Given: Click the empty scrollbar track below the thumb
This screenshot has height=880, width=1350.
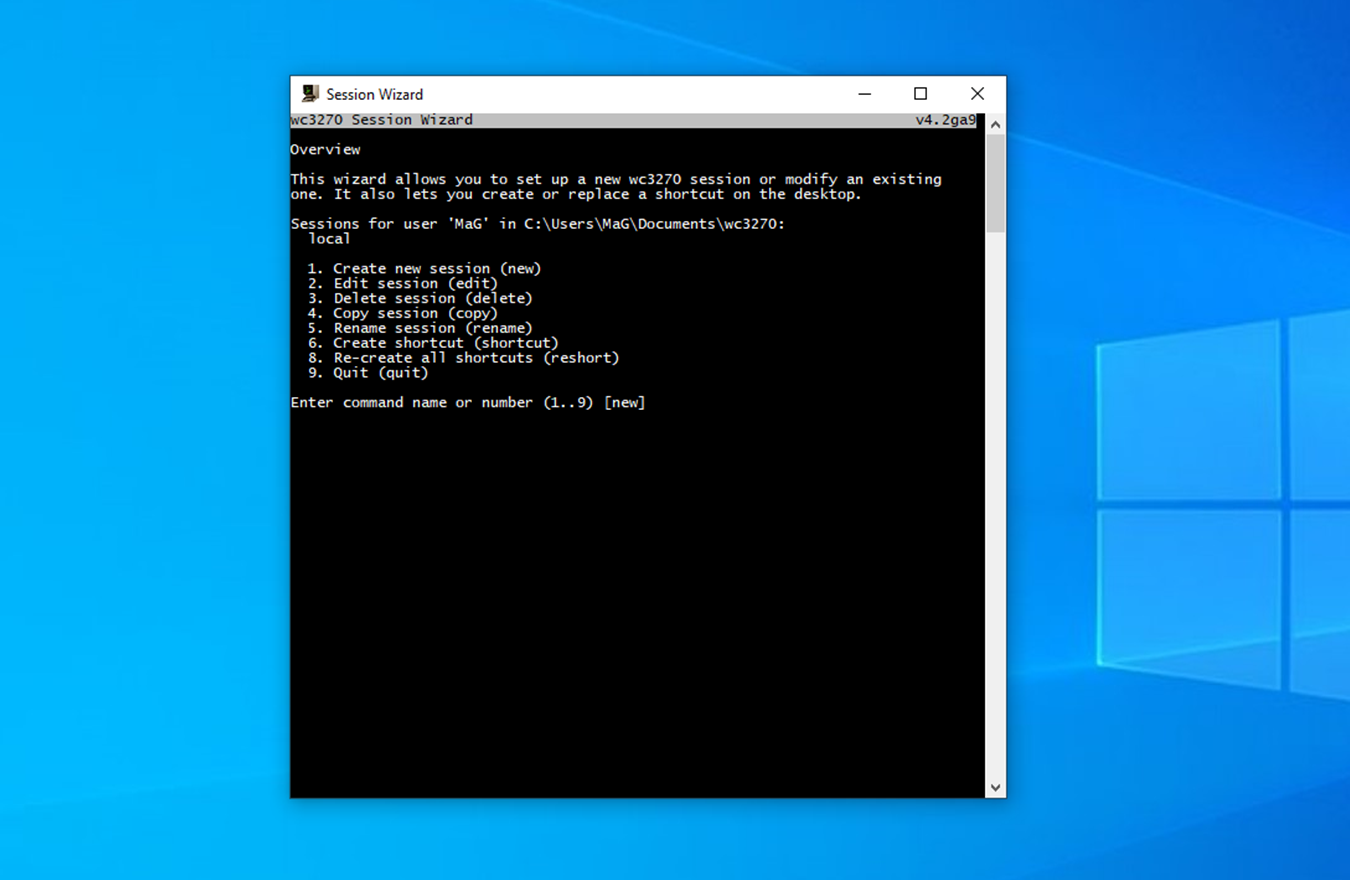Looking at the screenshot, I should click(x=995, y=500).
